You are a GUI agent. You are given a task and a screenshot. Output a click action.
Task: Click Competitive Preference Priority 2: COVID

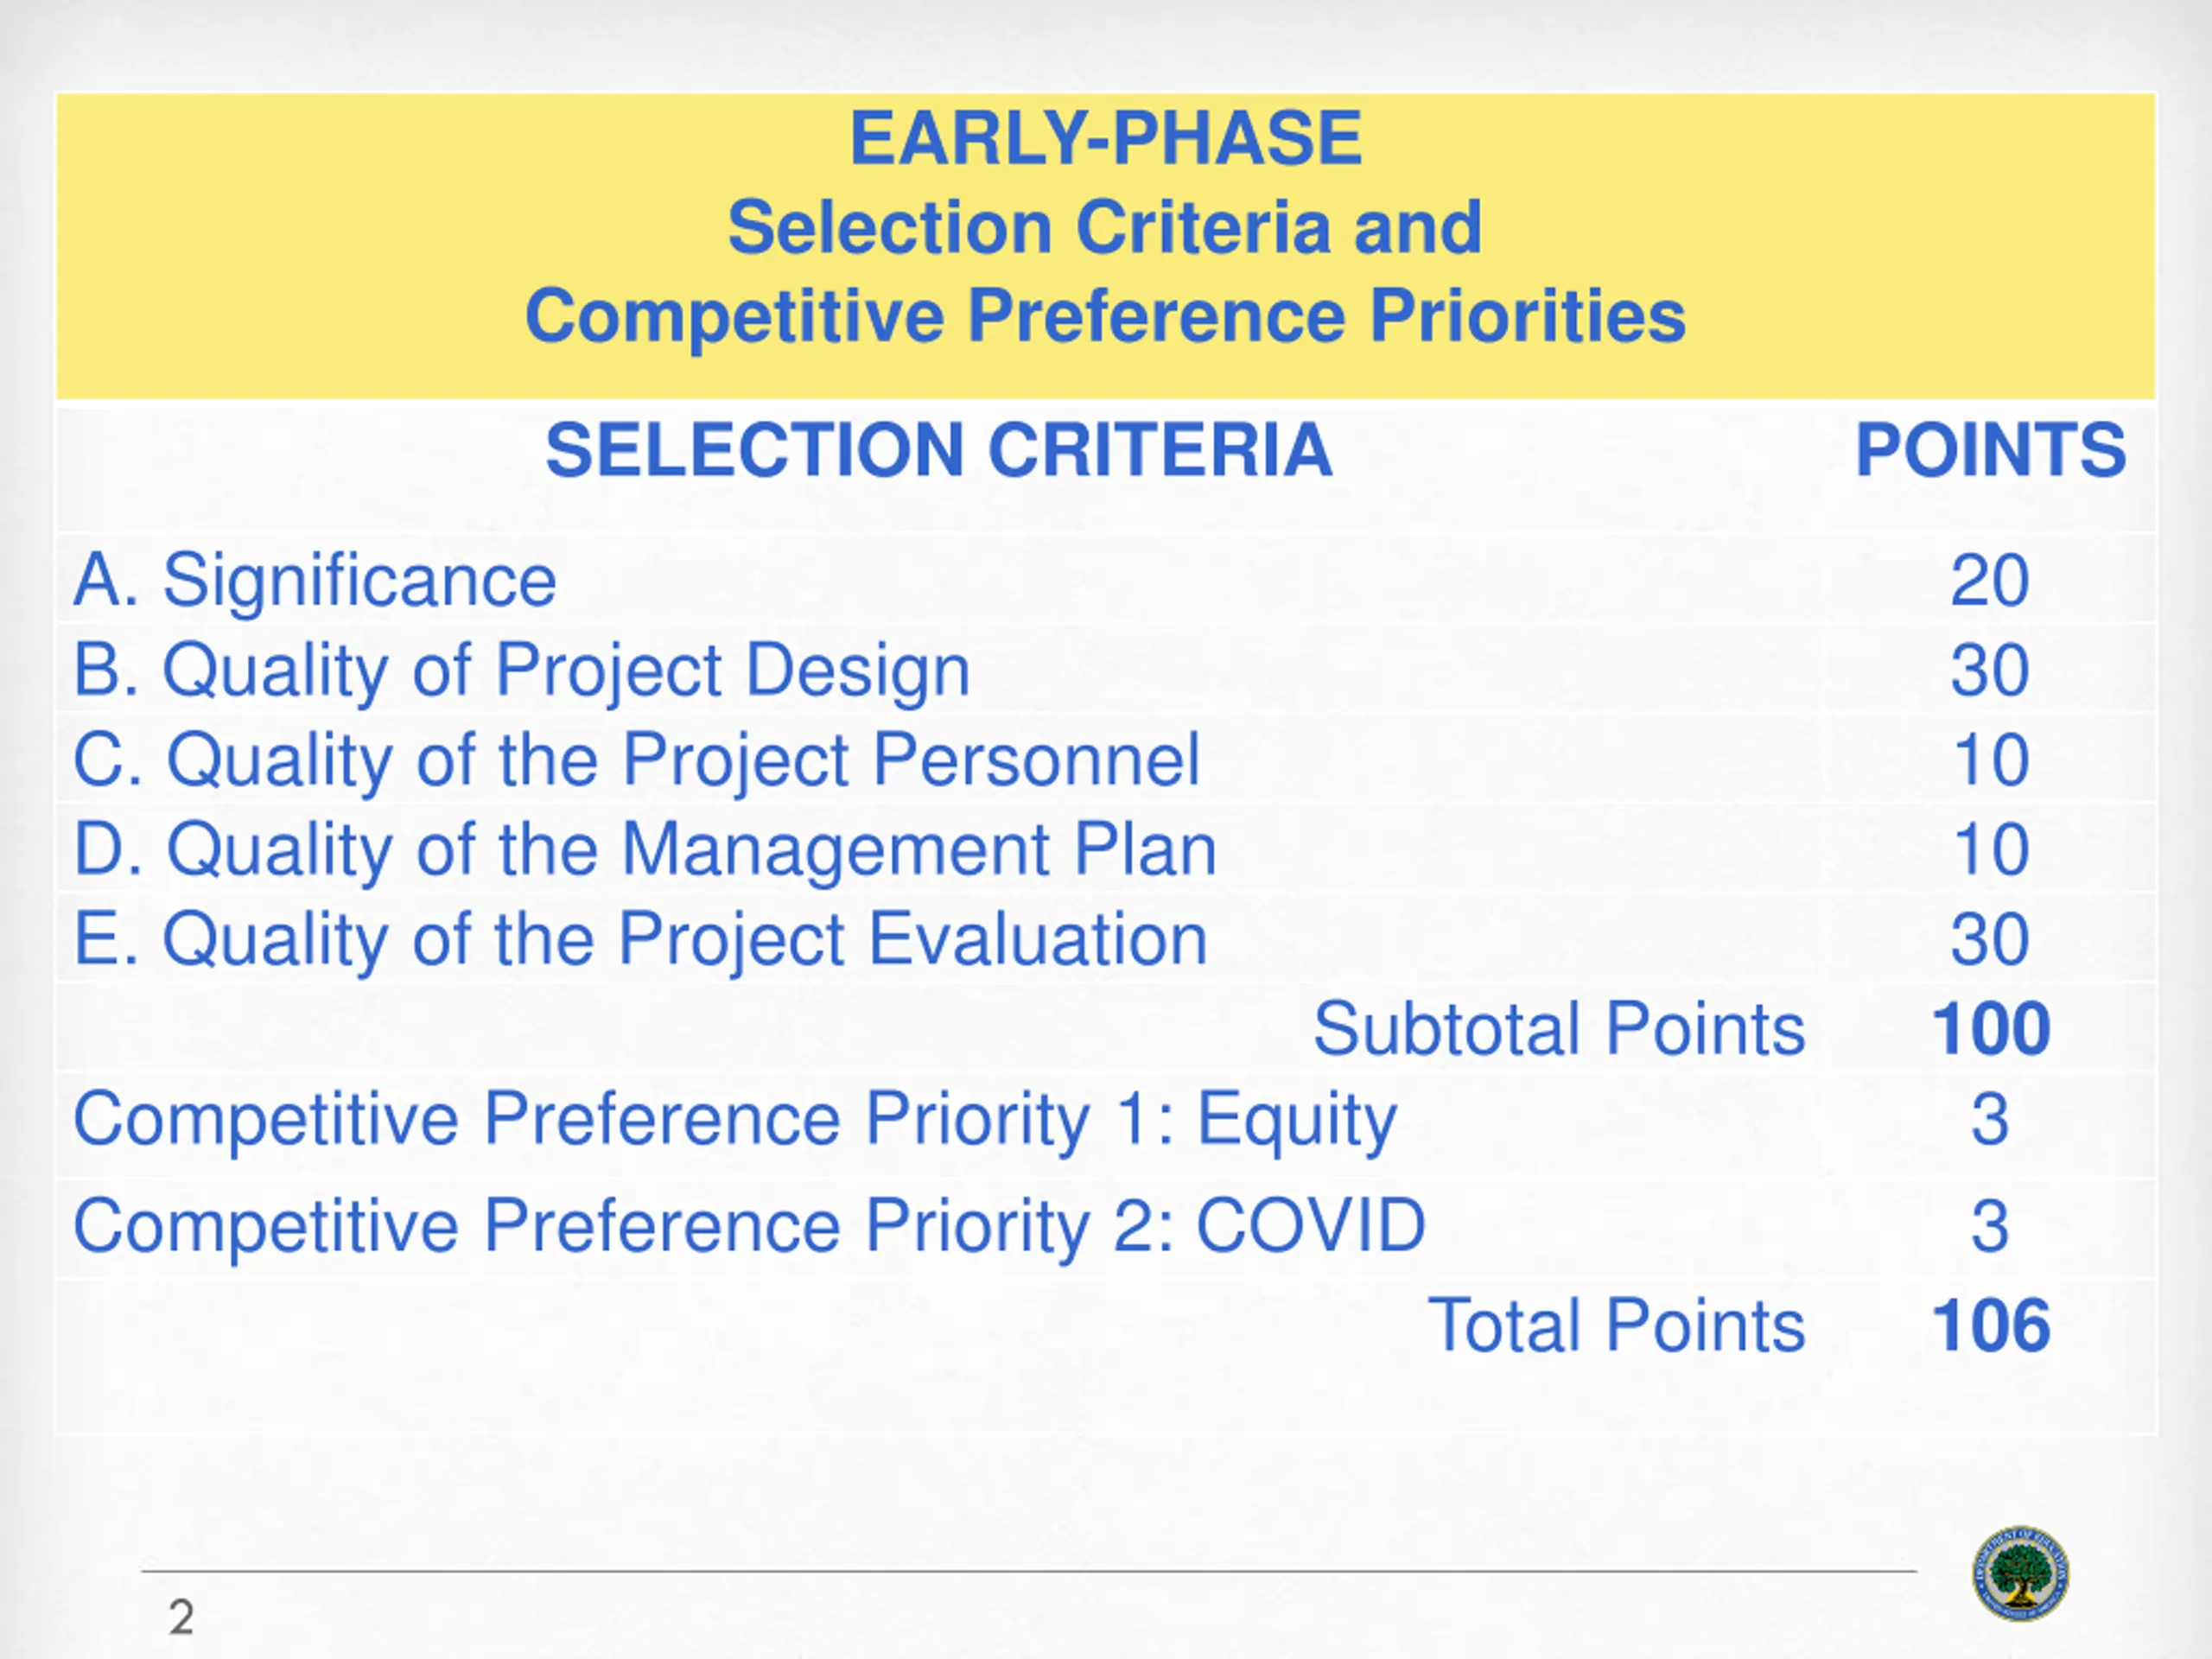749,1225
